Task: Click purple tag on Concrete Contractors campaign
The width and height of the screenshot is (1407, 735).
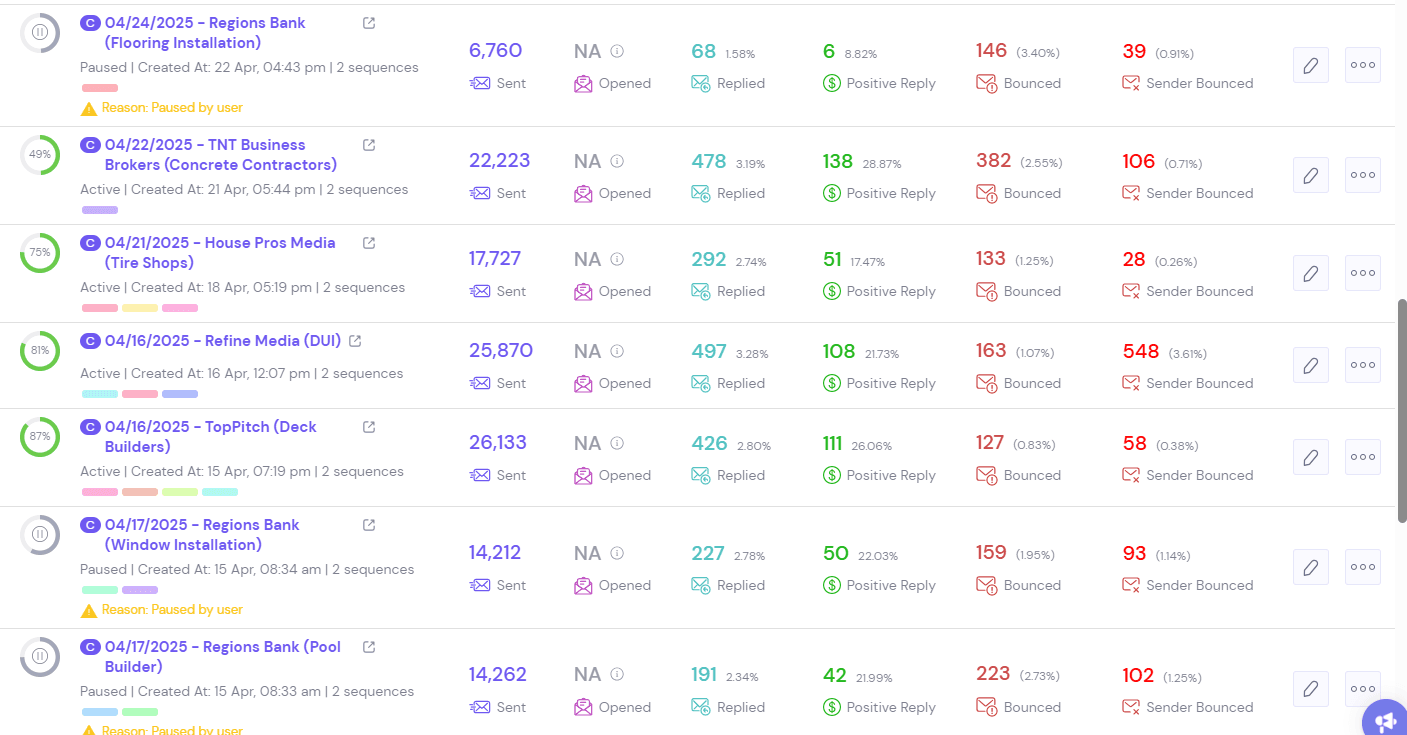Action: click(100, 210)
